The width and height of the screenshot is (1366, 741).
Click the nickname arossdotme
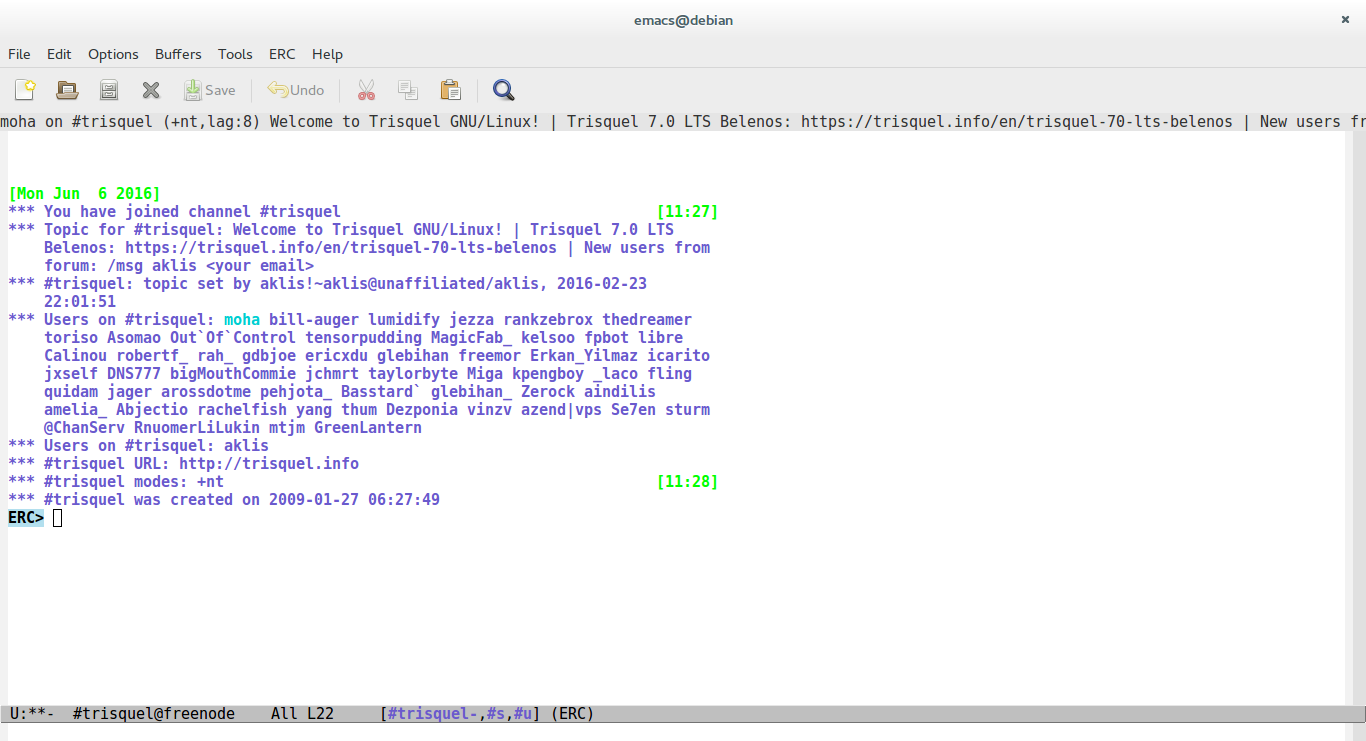[206, 392]
